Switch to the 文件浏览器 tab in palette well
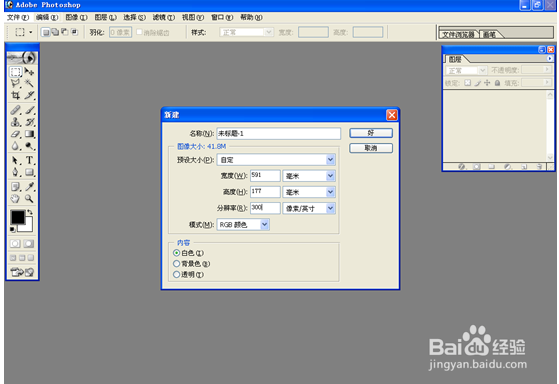 click(458, 35)
